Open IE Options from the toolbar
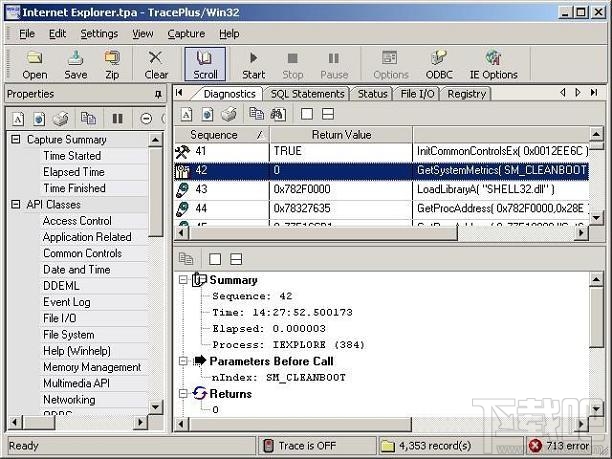This screenshot has height=459, width=612. point(493,64)
